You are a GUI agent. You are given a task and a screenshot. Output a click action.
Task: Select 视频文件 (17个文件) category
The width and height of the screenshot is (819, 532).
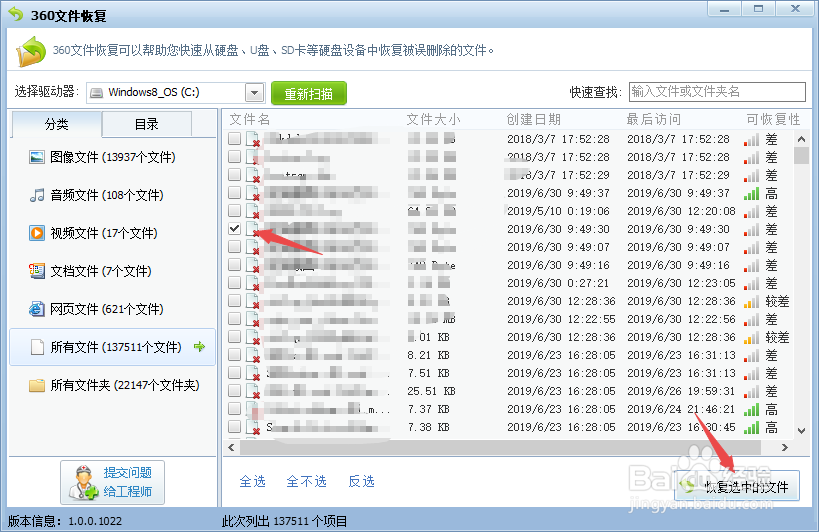112,233
